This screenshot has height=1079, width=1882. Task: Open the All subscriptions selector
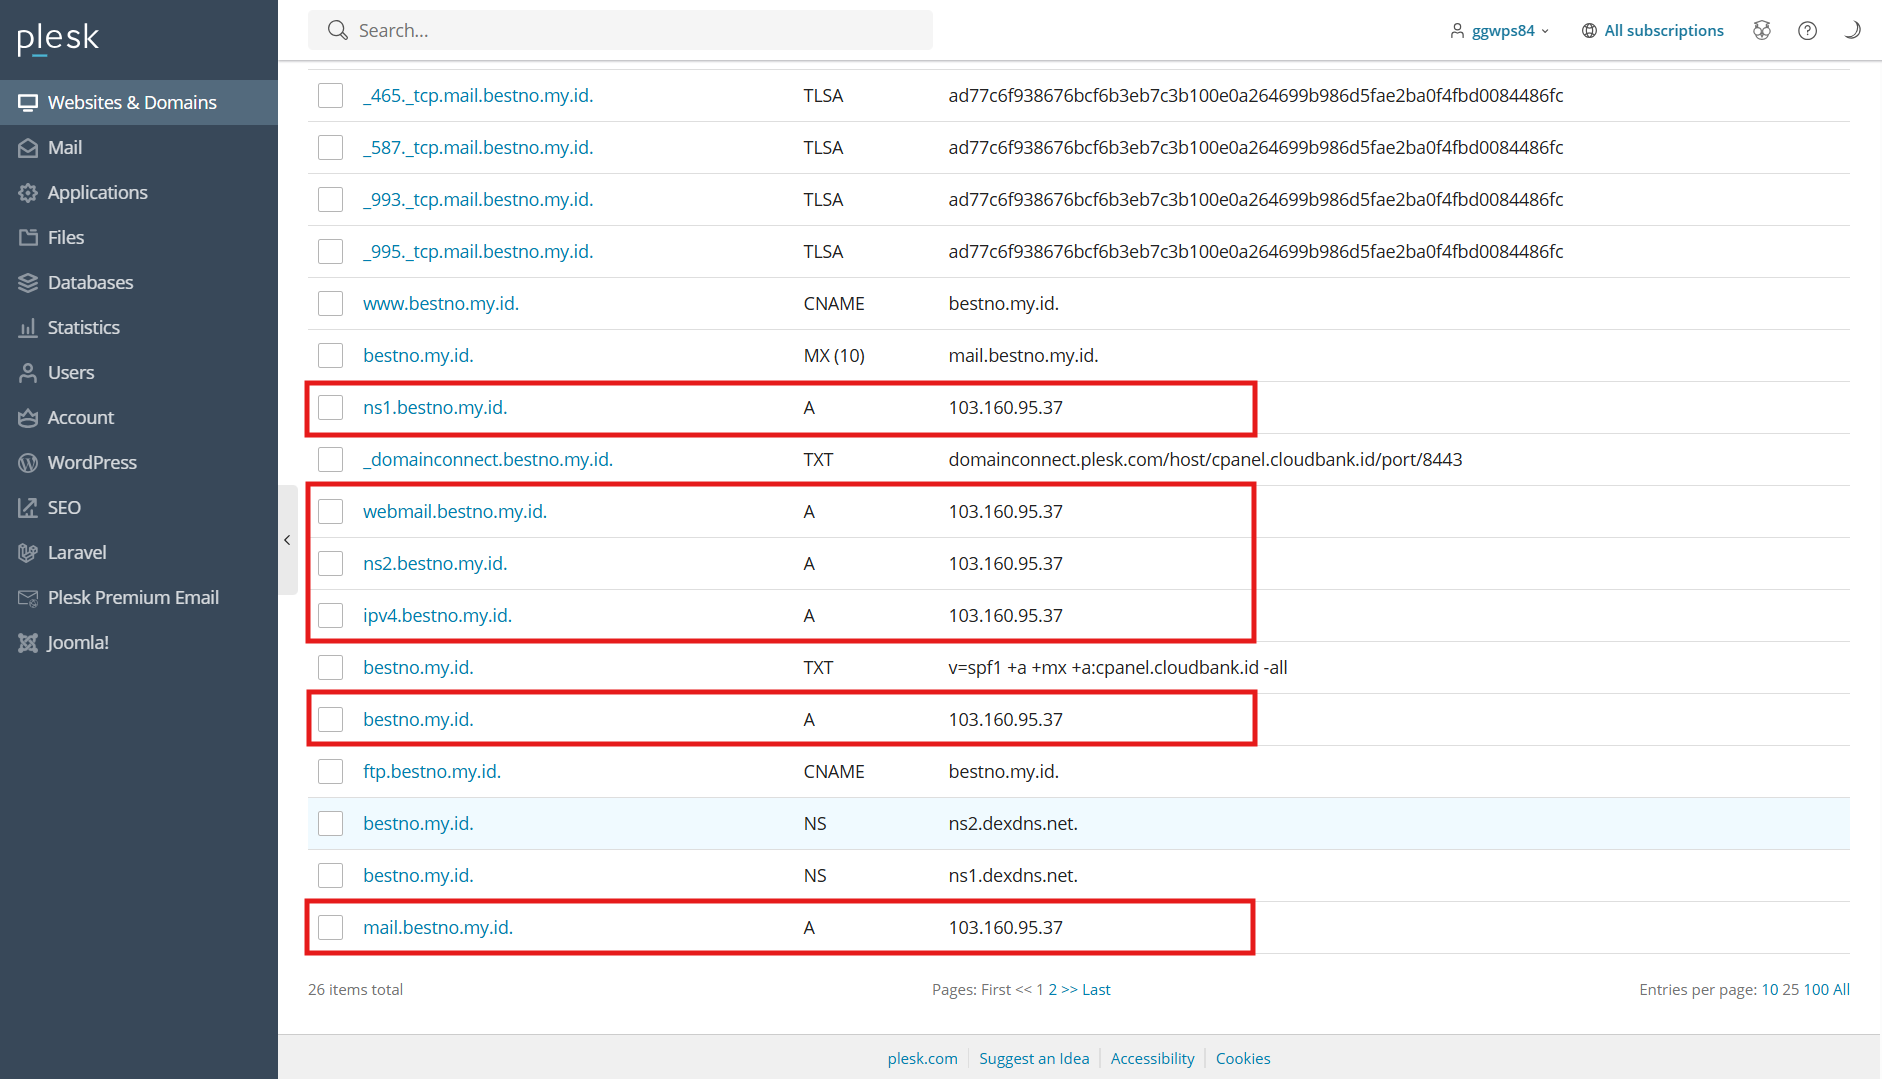[1653, 30]
